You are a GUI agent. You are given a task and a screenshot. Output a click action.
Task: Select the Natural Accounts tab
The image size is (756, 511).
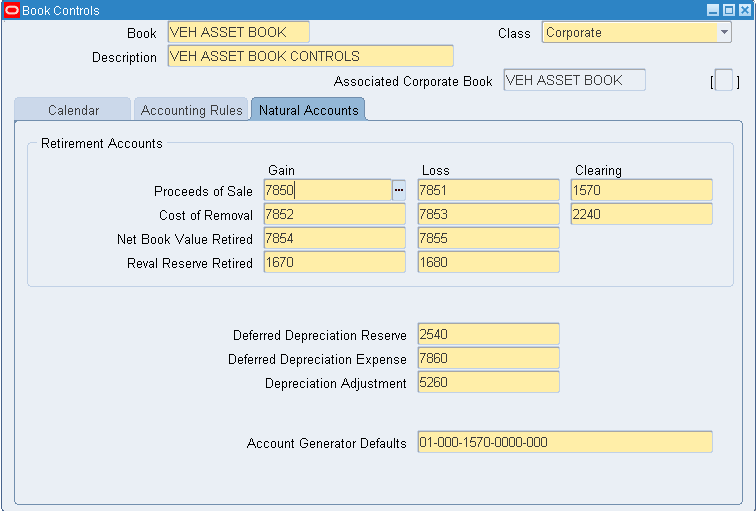[x=308, y=110]
